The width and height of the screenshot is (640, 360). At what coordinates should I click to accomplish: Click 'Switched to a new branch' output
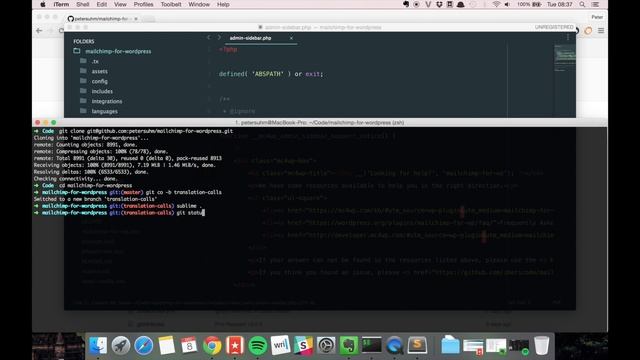pos(95,199)
